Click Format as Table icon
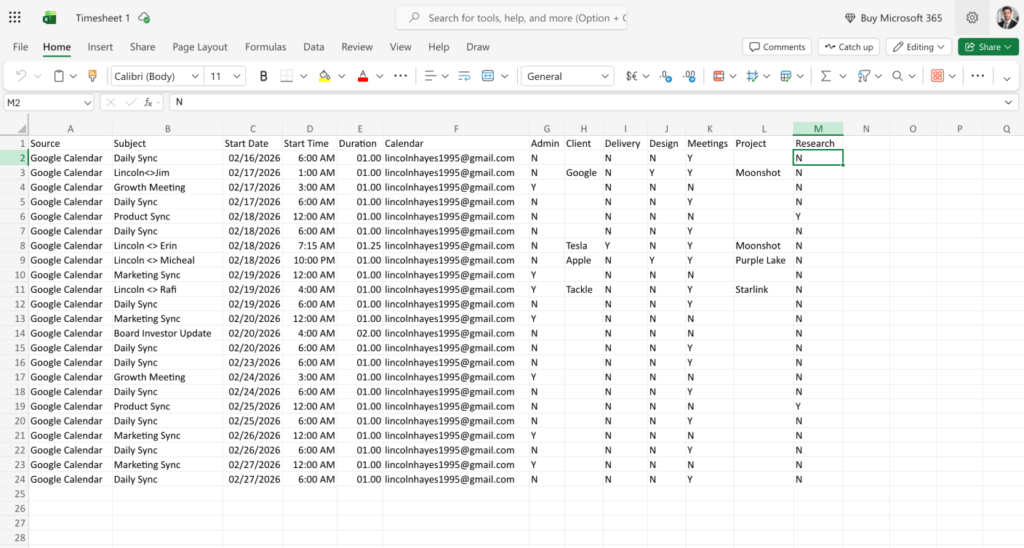 pyautogui.click(x=786, y=76)
